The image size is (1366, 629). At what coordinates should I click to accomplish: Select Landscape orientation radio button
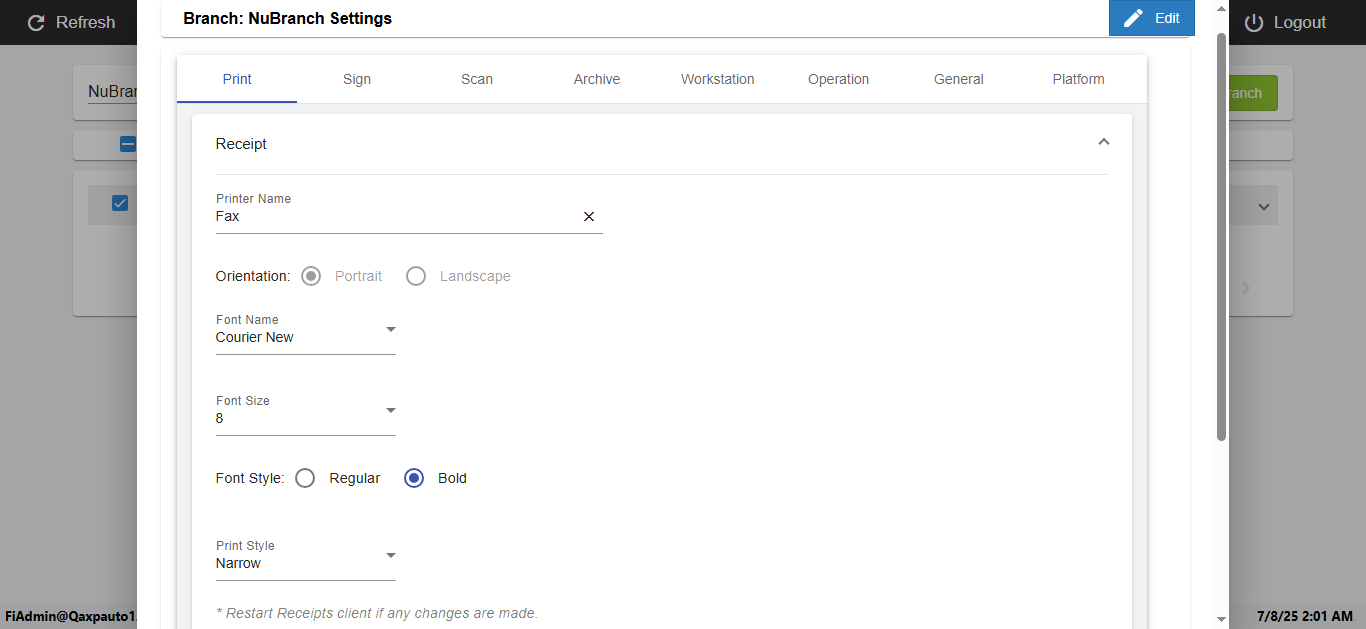(x=416, y=276)
